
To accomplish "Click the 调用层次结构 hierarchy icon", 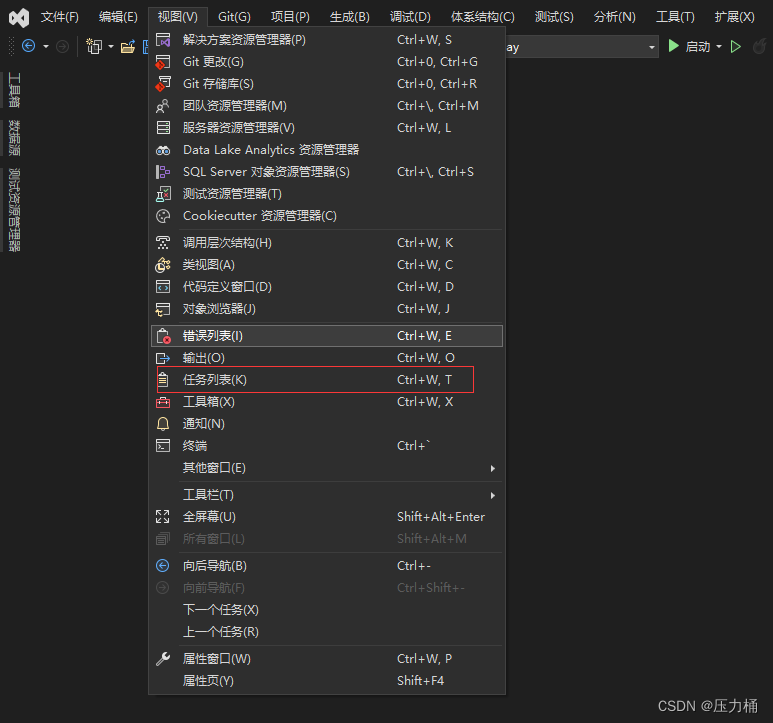I will pyautogui.click(x=163, y=242).
